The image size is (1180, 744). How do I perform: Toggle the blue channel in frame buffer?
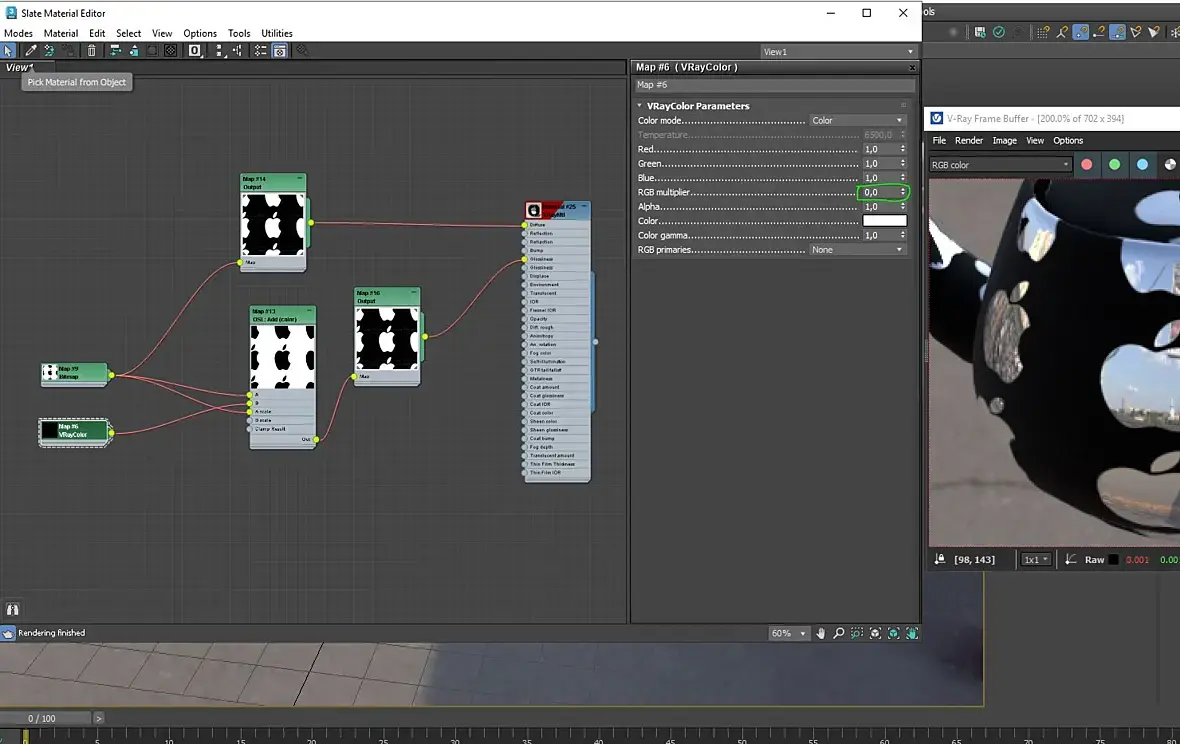[1142, 165]
